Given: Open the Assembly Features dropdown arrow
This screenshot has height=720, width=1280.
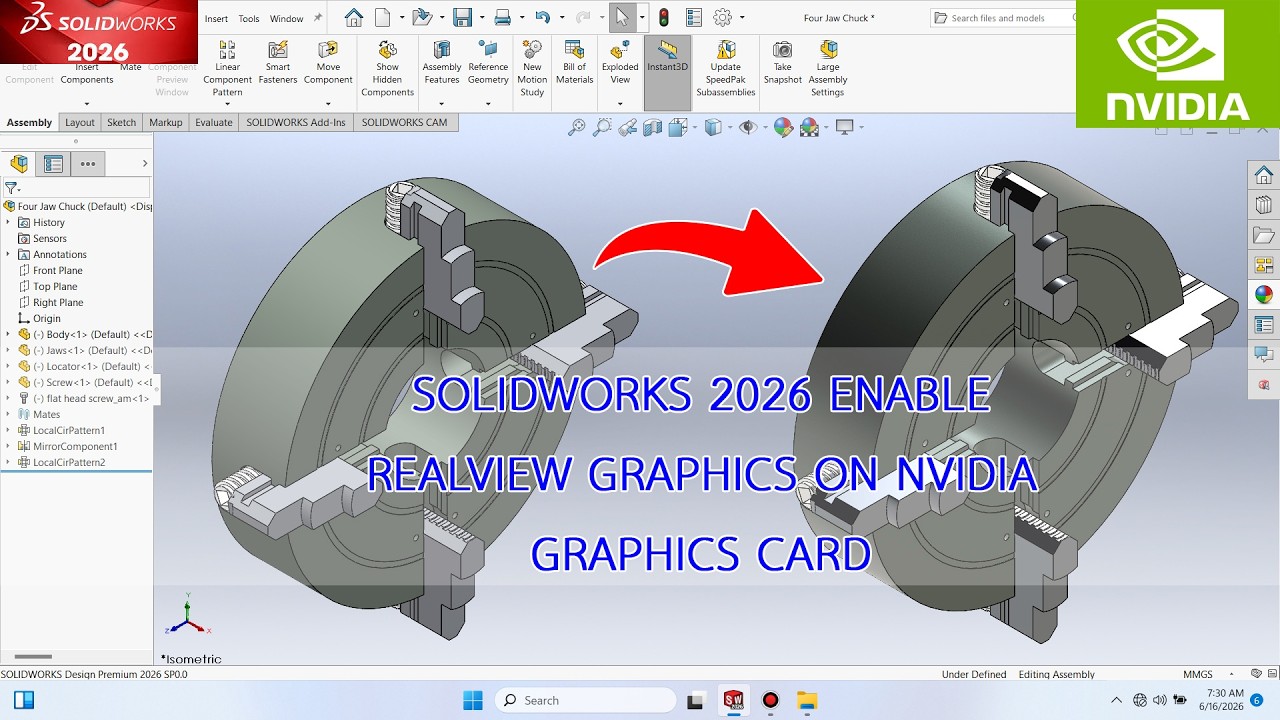Looking at the screenshot, I should 441,104.
